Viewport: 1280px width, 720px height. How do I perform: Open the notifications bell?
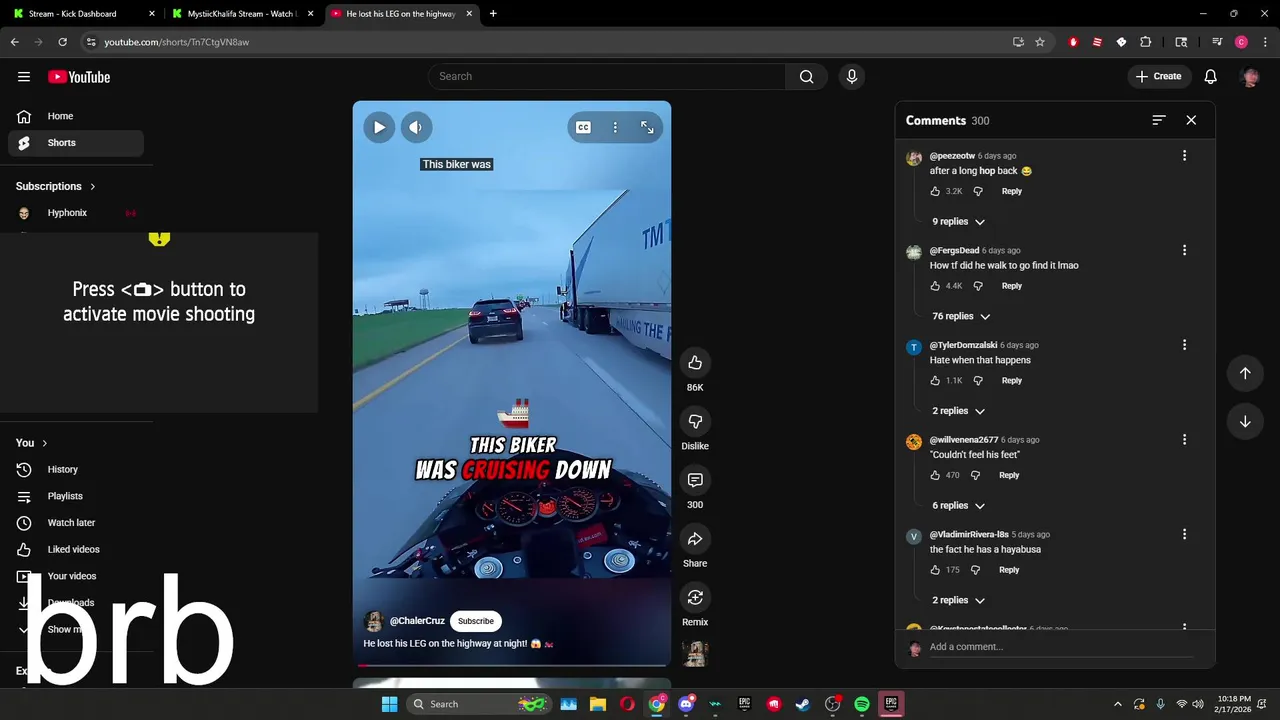pos(1210,76)
